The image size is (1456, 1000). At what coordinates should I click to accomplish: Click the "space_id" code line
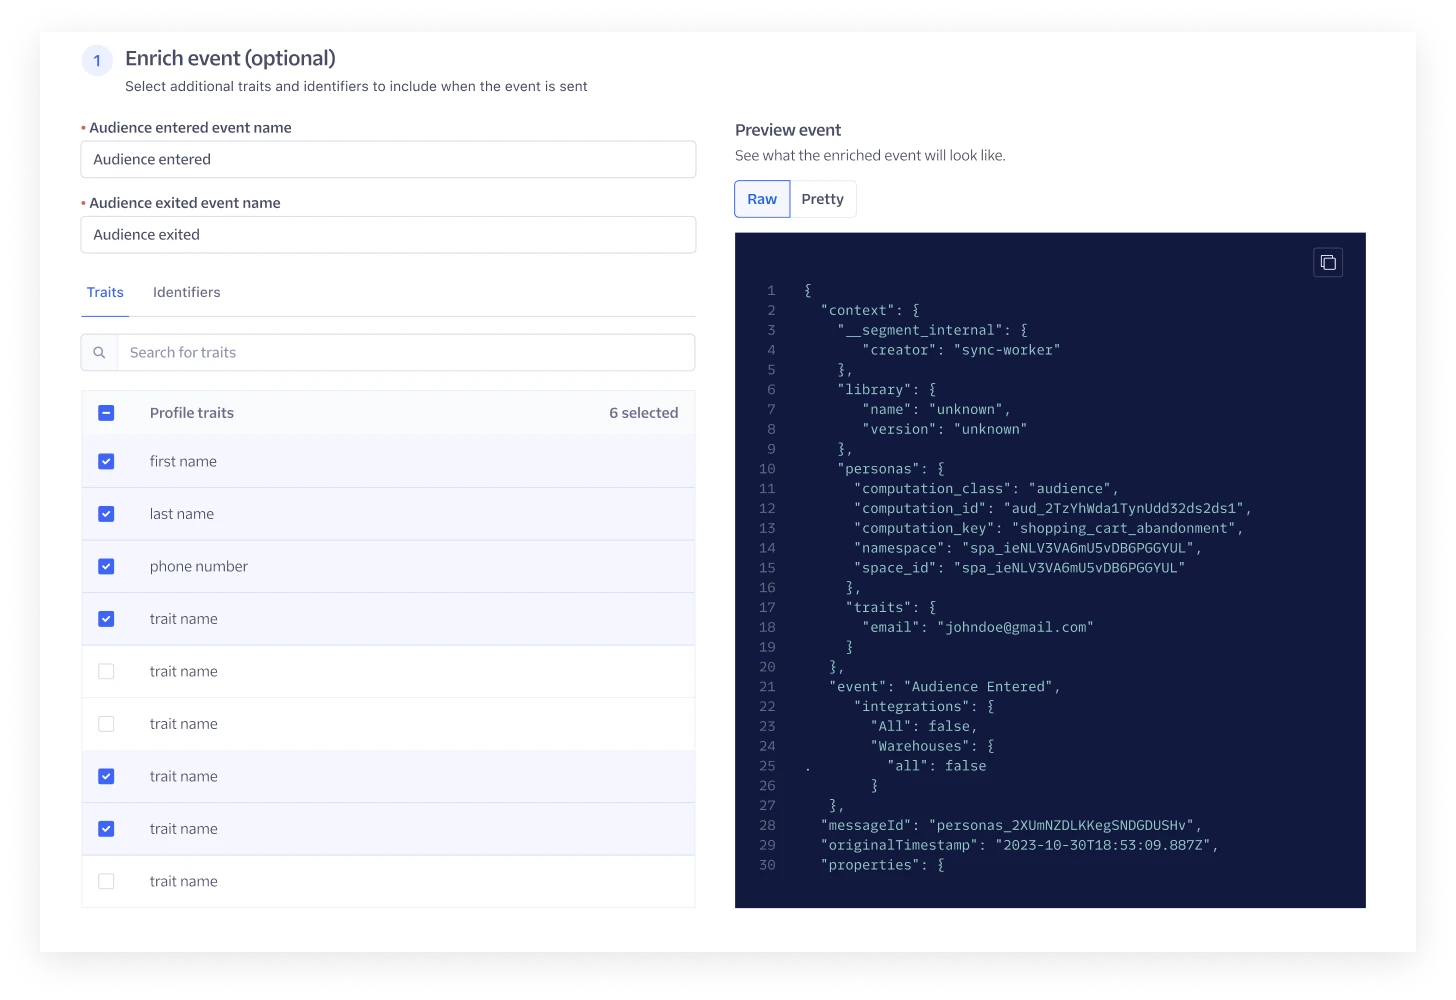click(1019, 568)
